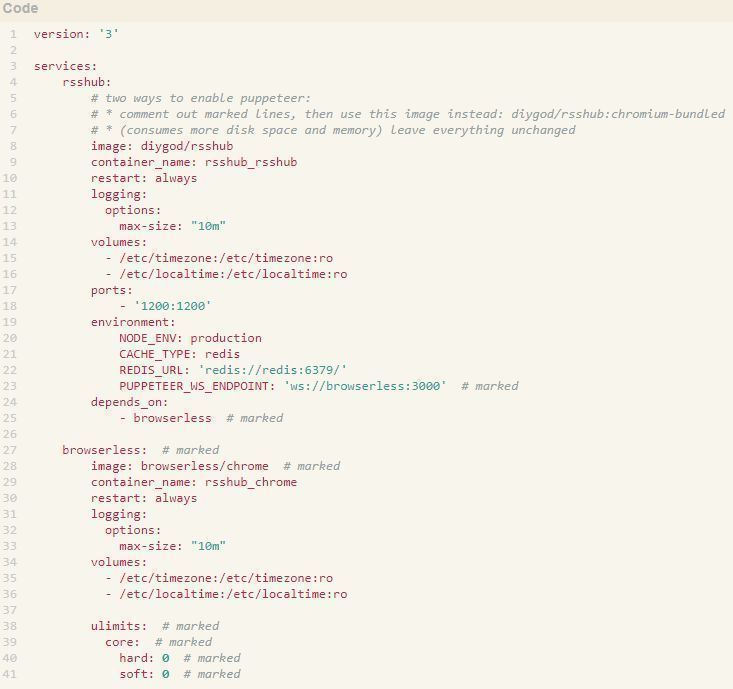
Task: Click the 'ulimits:' key
Action: 119,626
